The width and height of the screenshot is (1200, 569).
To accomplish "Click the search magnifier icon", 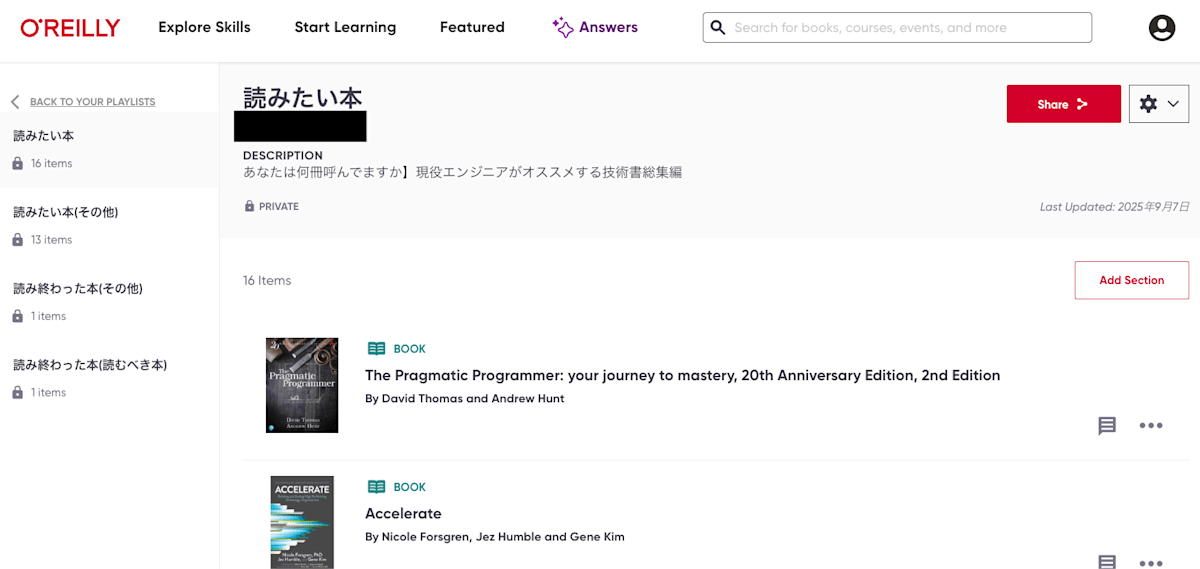I will coord(717,28).
